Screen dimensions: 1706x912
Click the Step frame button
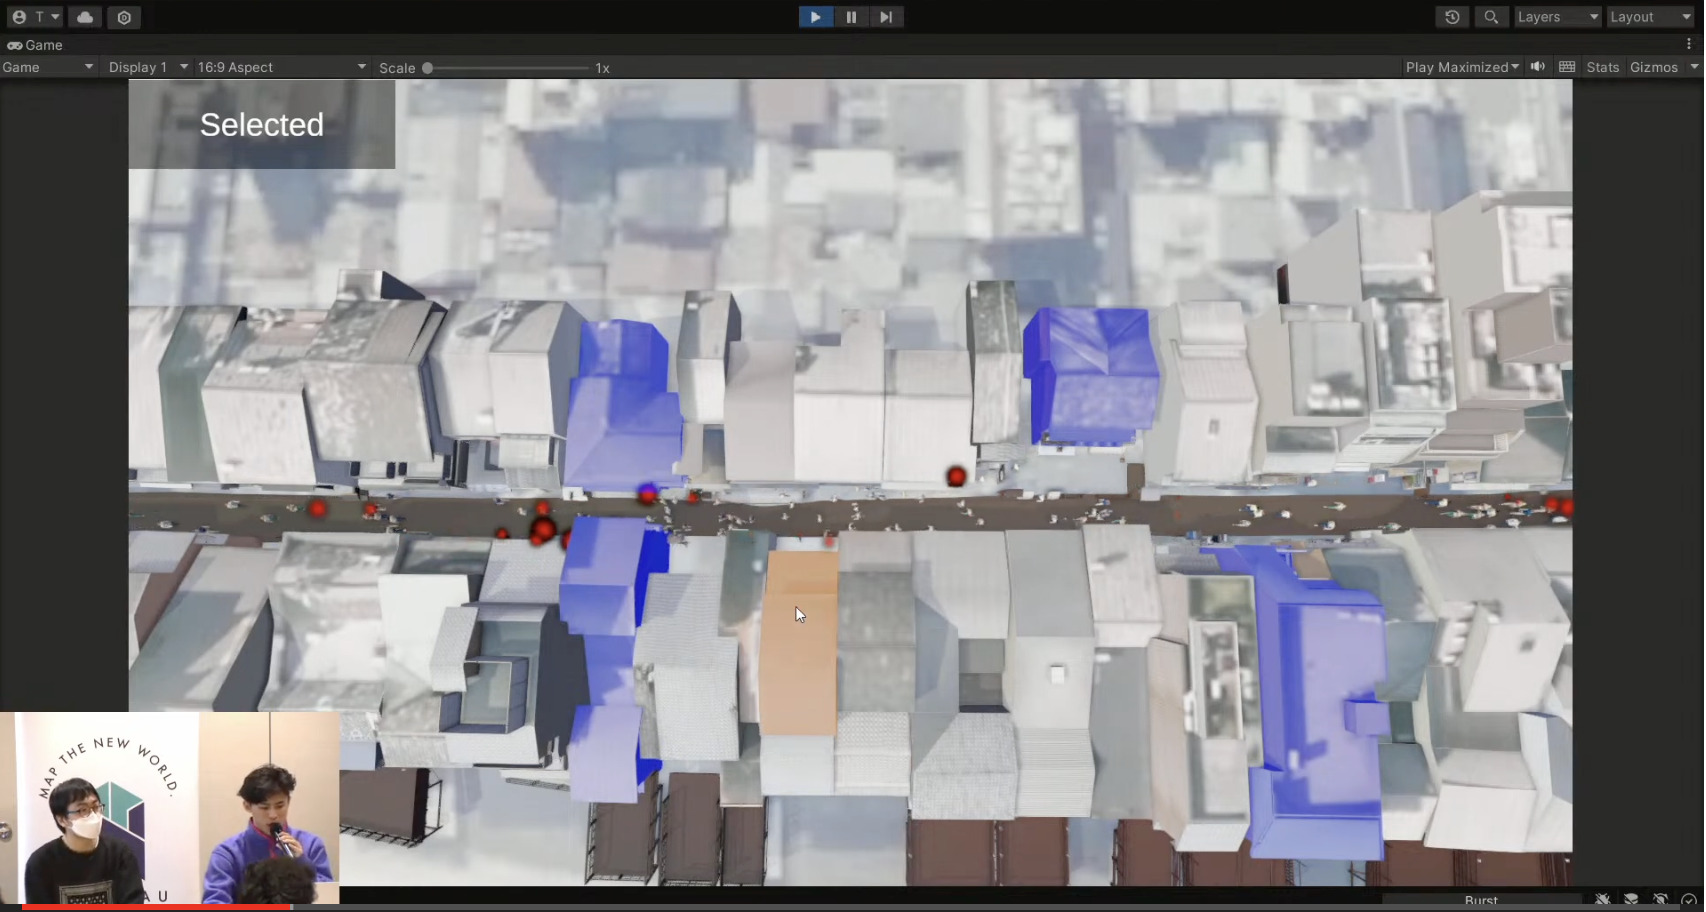886,17
